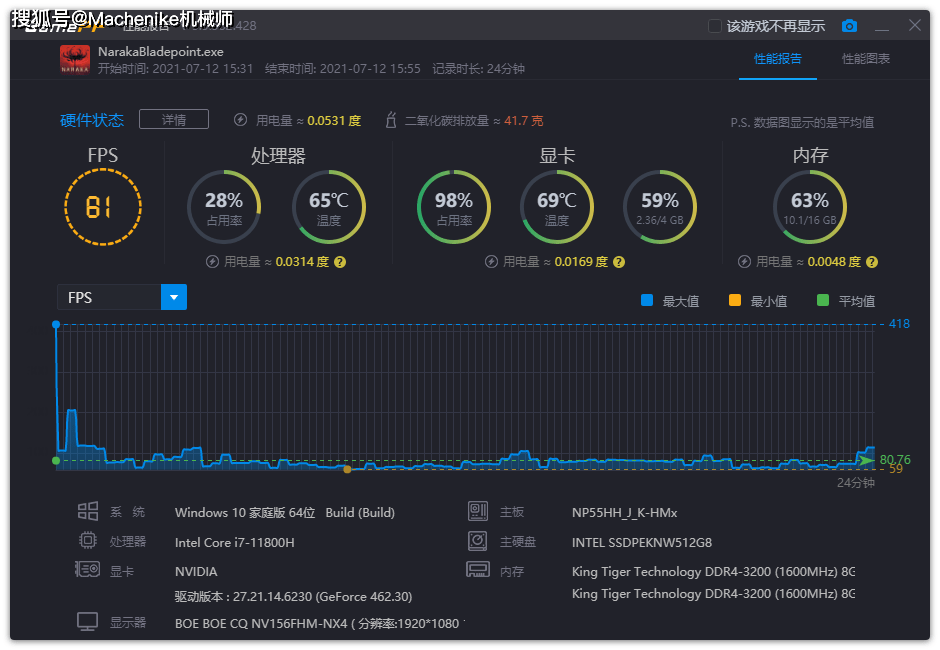Screen dimensions: 940x650
Task: Click the blue 最大值 legend swatch
Action: click(647, 300)
